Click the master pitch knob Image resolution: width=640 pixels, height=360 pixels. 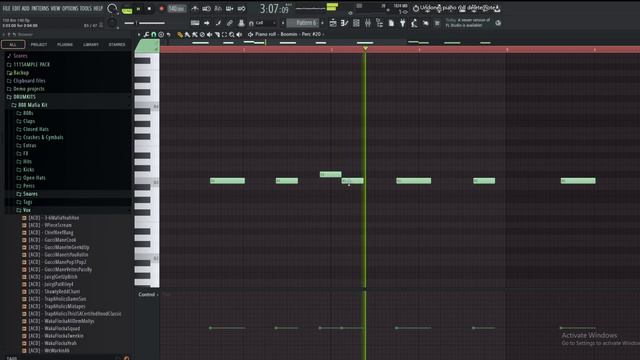pyautogui.click(x=111, y=23)
